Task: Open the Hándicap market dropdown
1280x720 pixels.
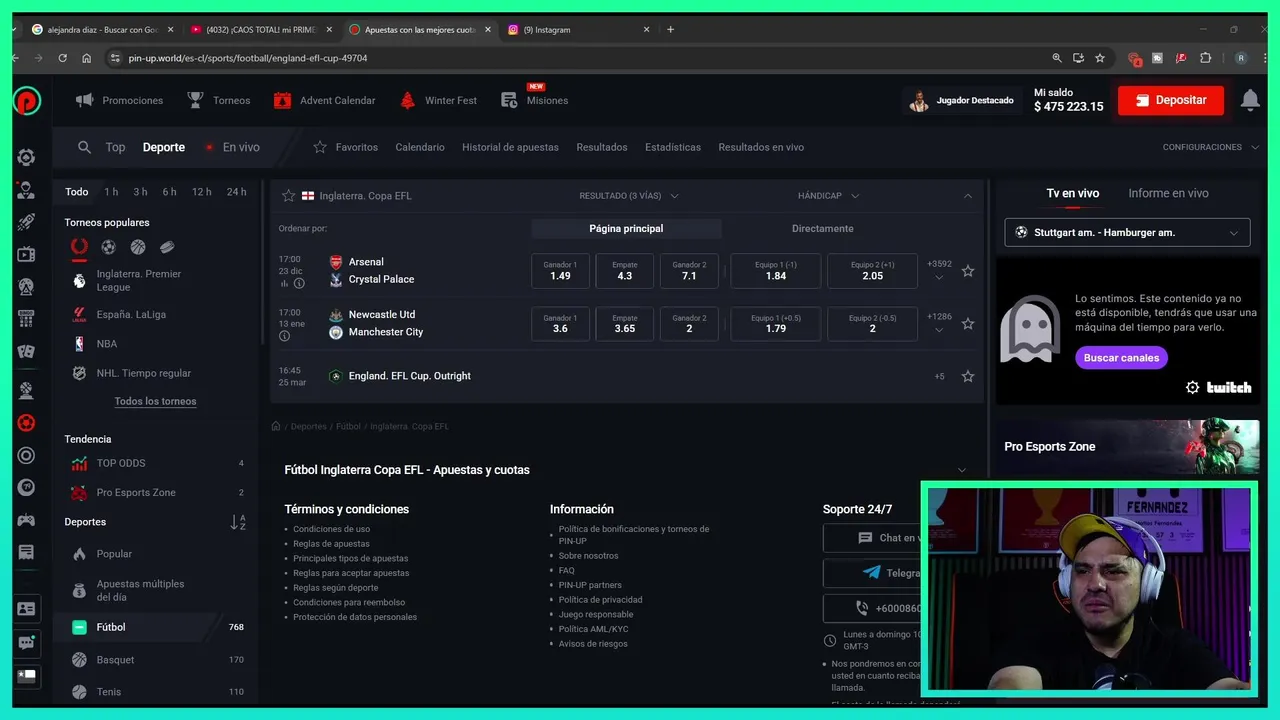Action: pyautogui.click(x=829, y=196)
